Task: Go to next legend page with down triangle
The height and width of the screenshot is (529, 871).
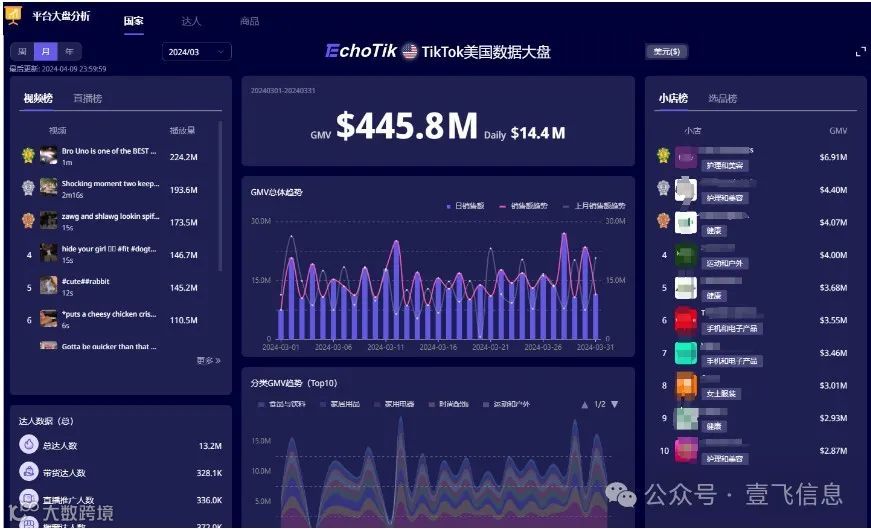Action: (x=614, y=405)
